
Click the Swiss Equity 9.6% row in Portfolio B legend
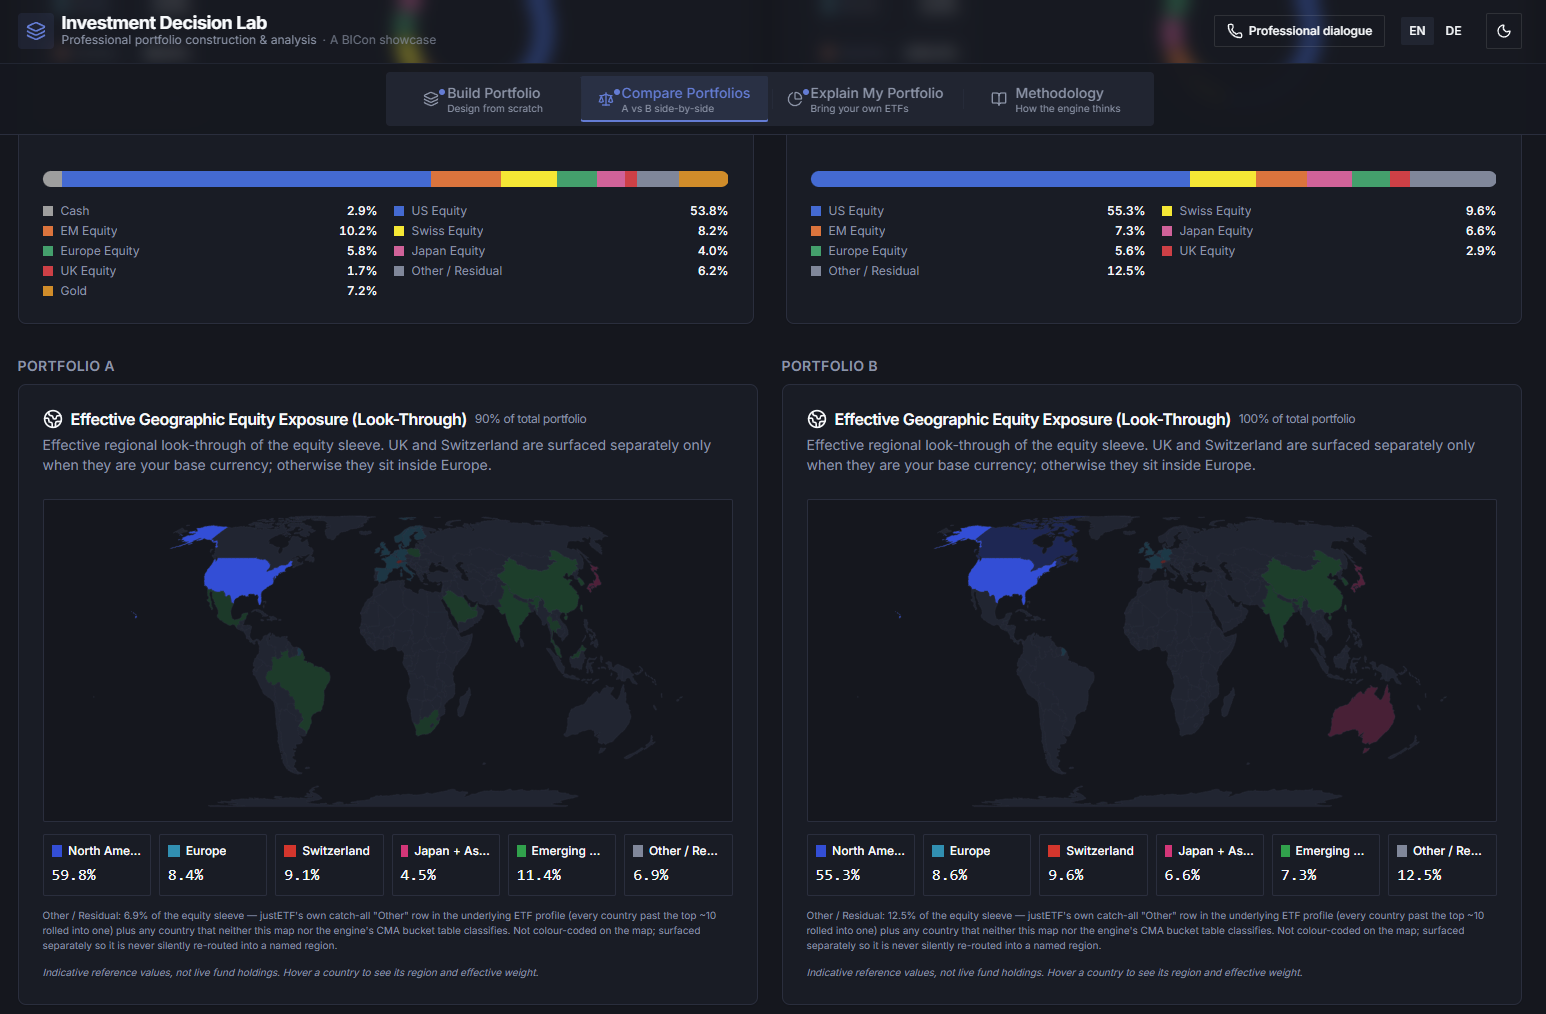[1329, 211]
